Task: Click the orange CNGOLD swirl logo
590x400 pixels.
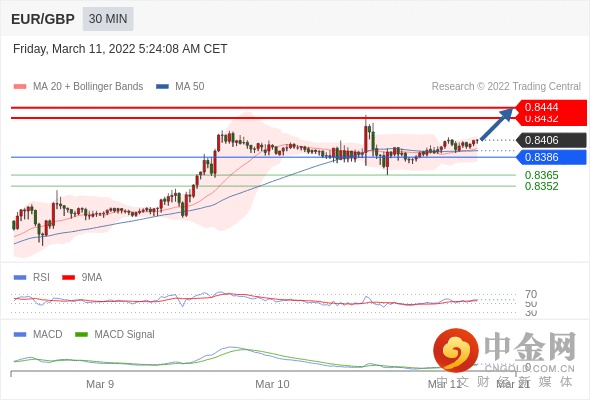Action: [456, 350]
